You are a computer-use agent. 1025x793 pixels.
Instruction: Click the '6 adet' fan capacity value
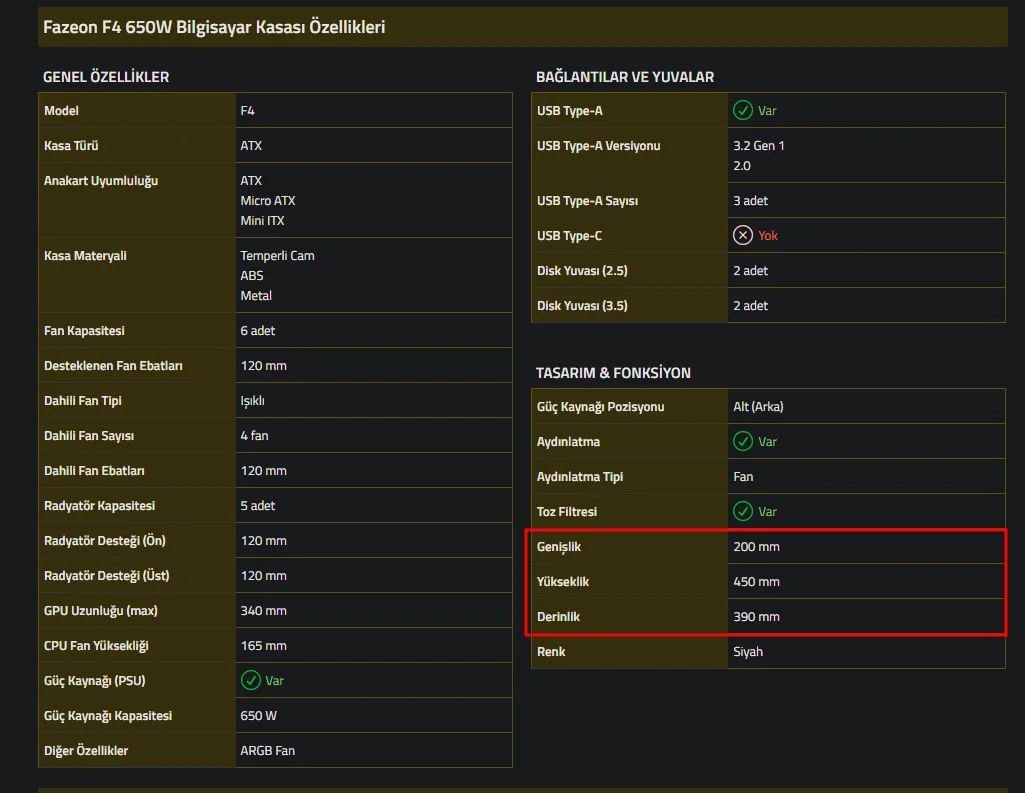(x=258, y=331)
